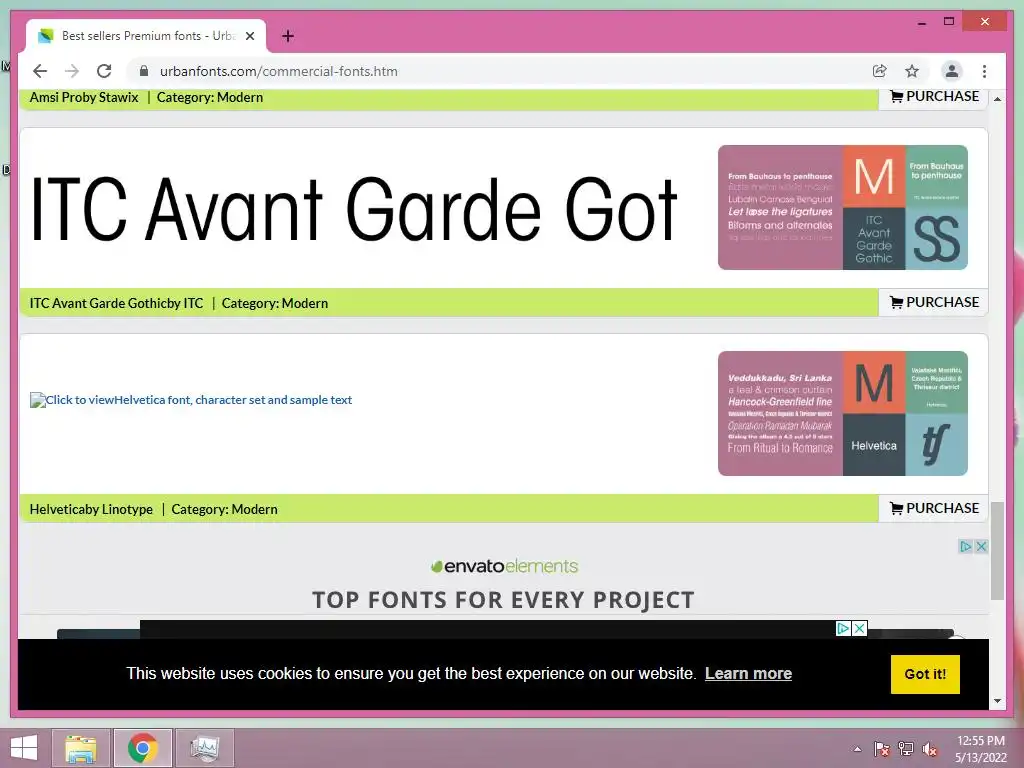Click broken Helvetica sample image link
Viewport: 1024px width, 768px height.
pyautogui.click(x=191, y=400)
